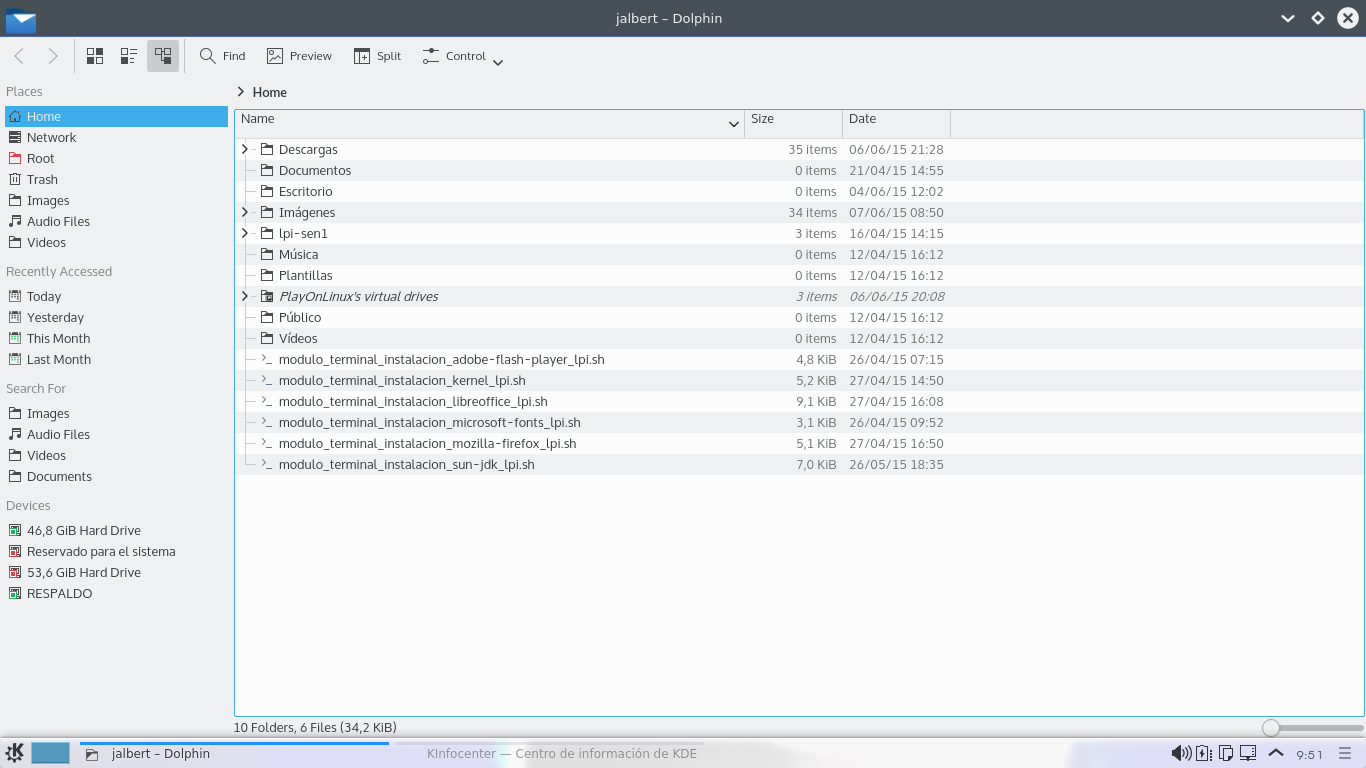The height and width of the screenshot is (768, 1366).
Task: Expand the Imágenes folder
Action: tap(245, 212)
